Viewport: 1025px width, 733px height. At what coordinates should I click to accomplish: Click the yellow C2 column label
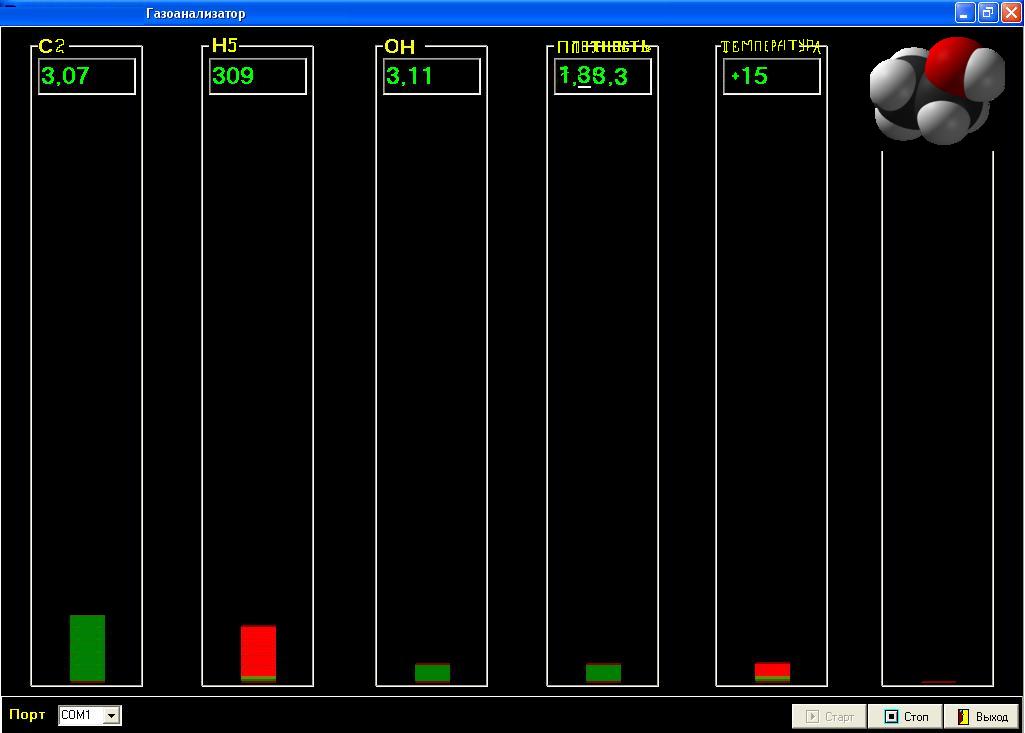[x=52, y=46]
